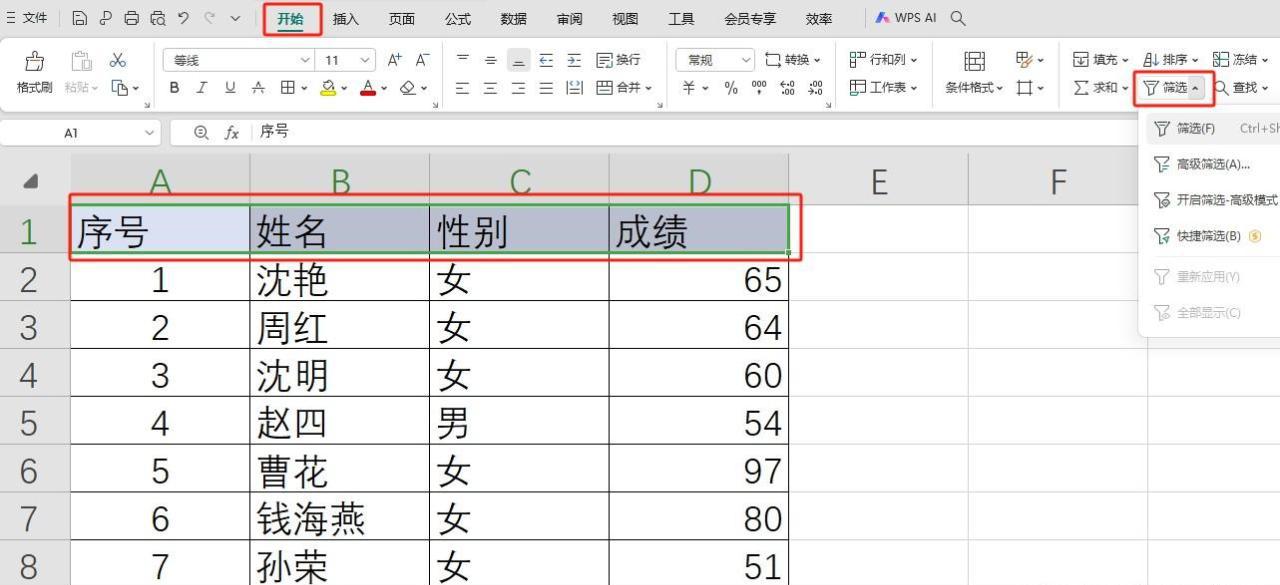1280x585 pixels.
Task: Click the Sort (排序) button
Action: click(x=1170, y=60)
